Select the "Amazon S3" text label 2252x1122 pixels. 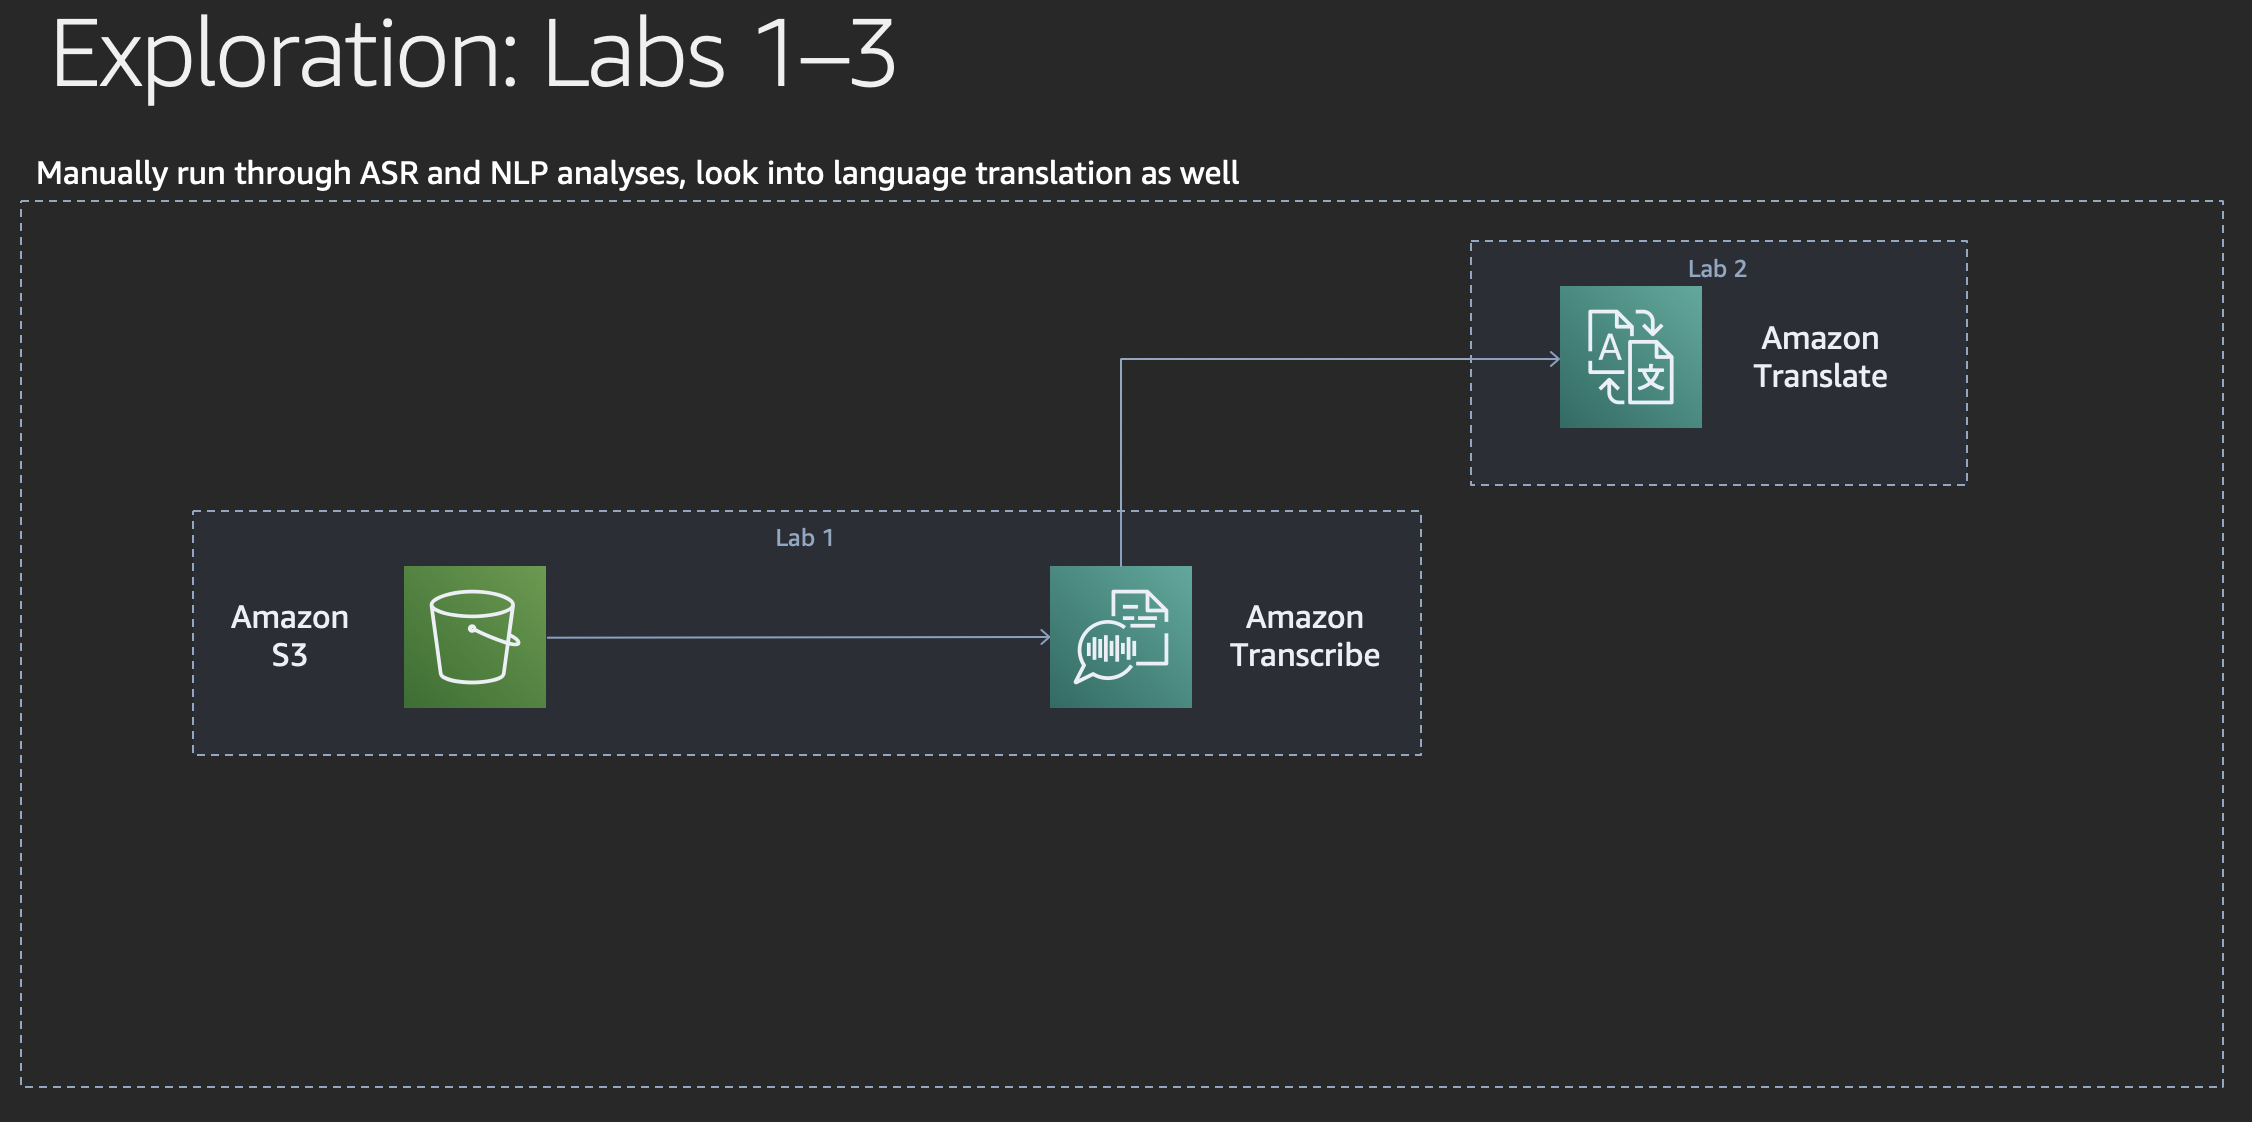click(x=289, y=636)
